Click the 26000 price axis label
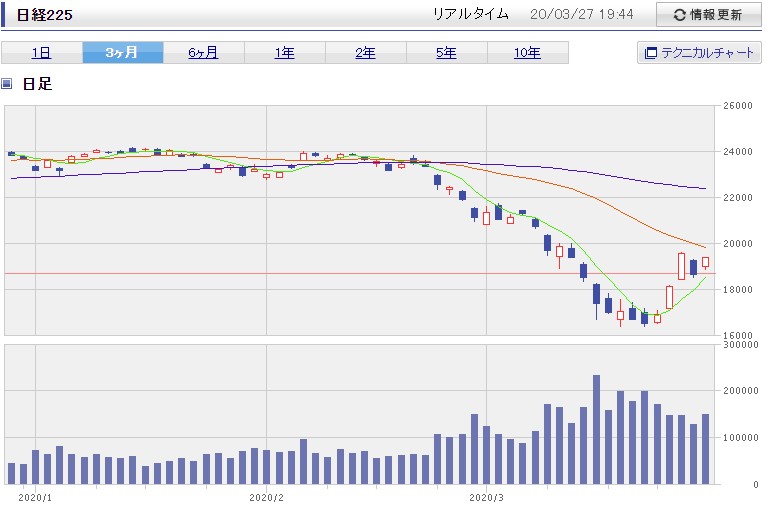 pyautogui.click(x=738, y=106)
